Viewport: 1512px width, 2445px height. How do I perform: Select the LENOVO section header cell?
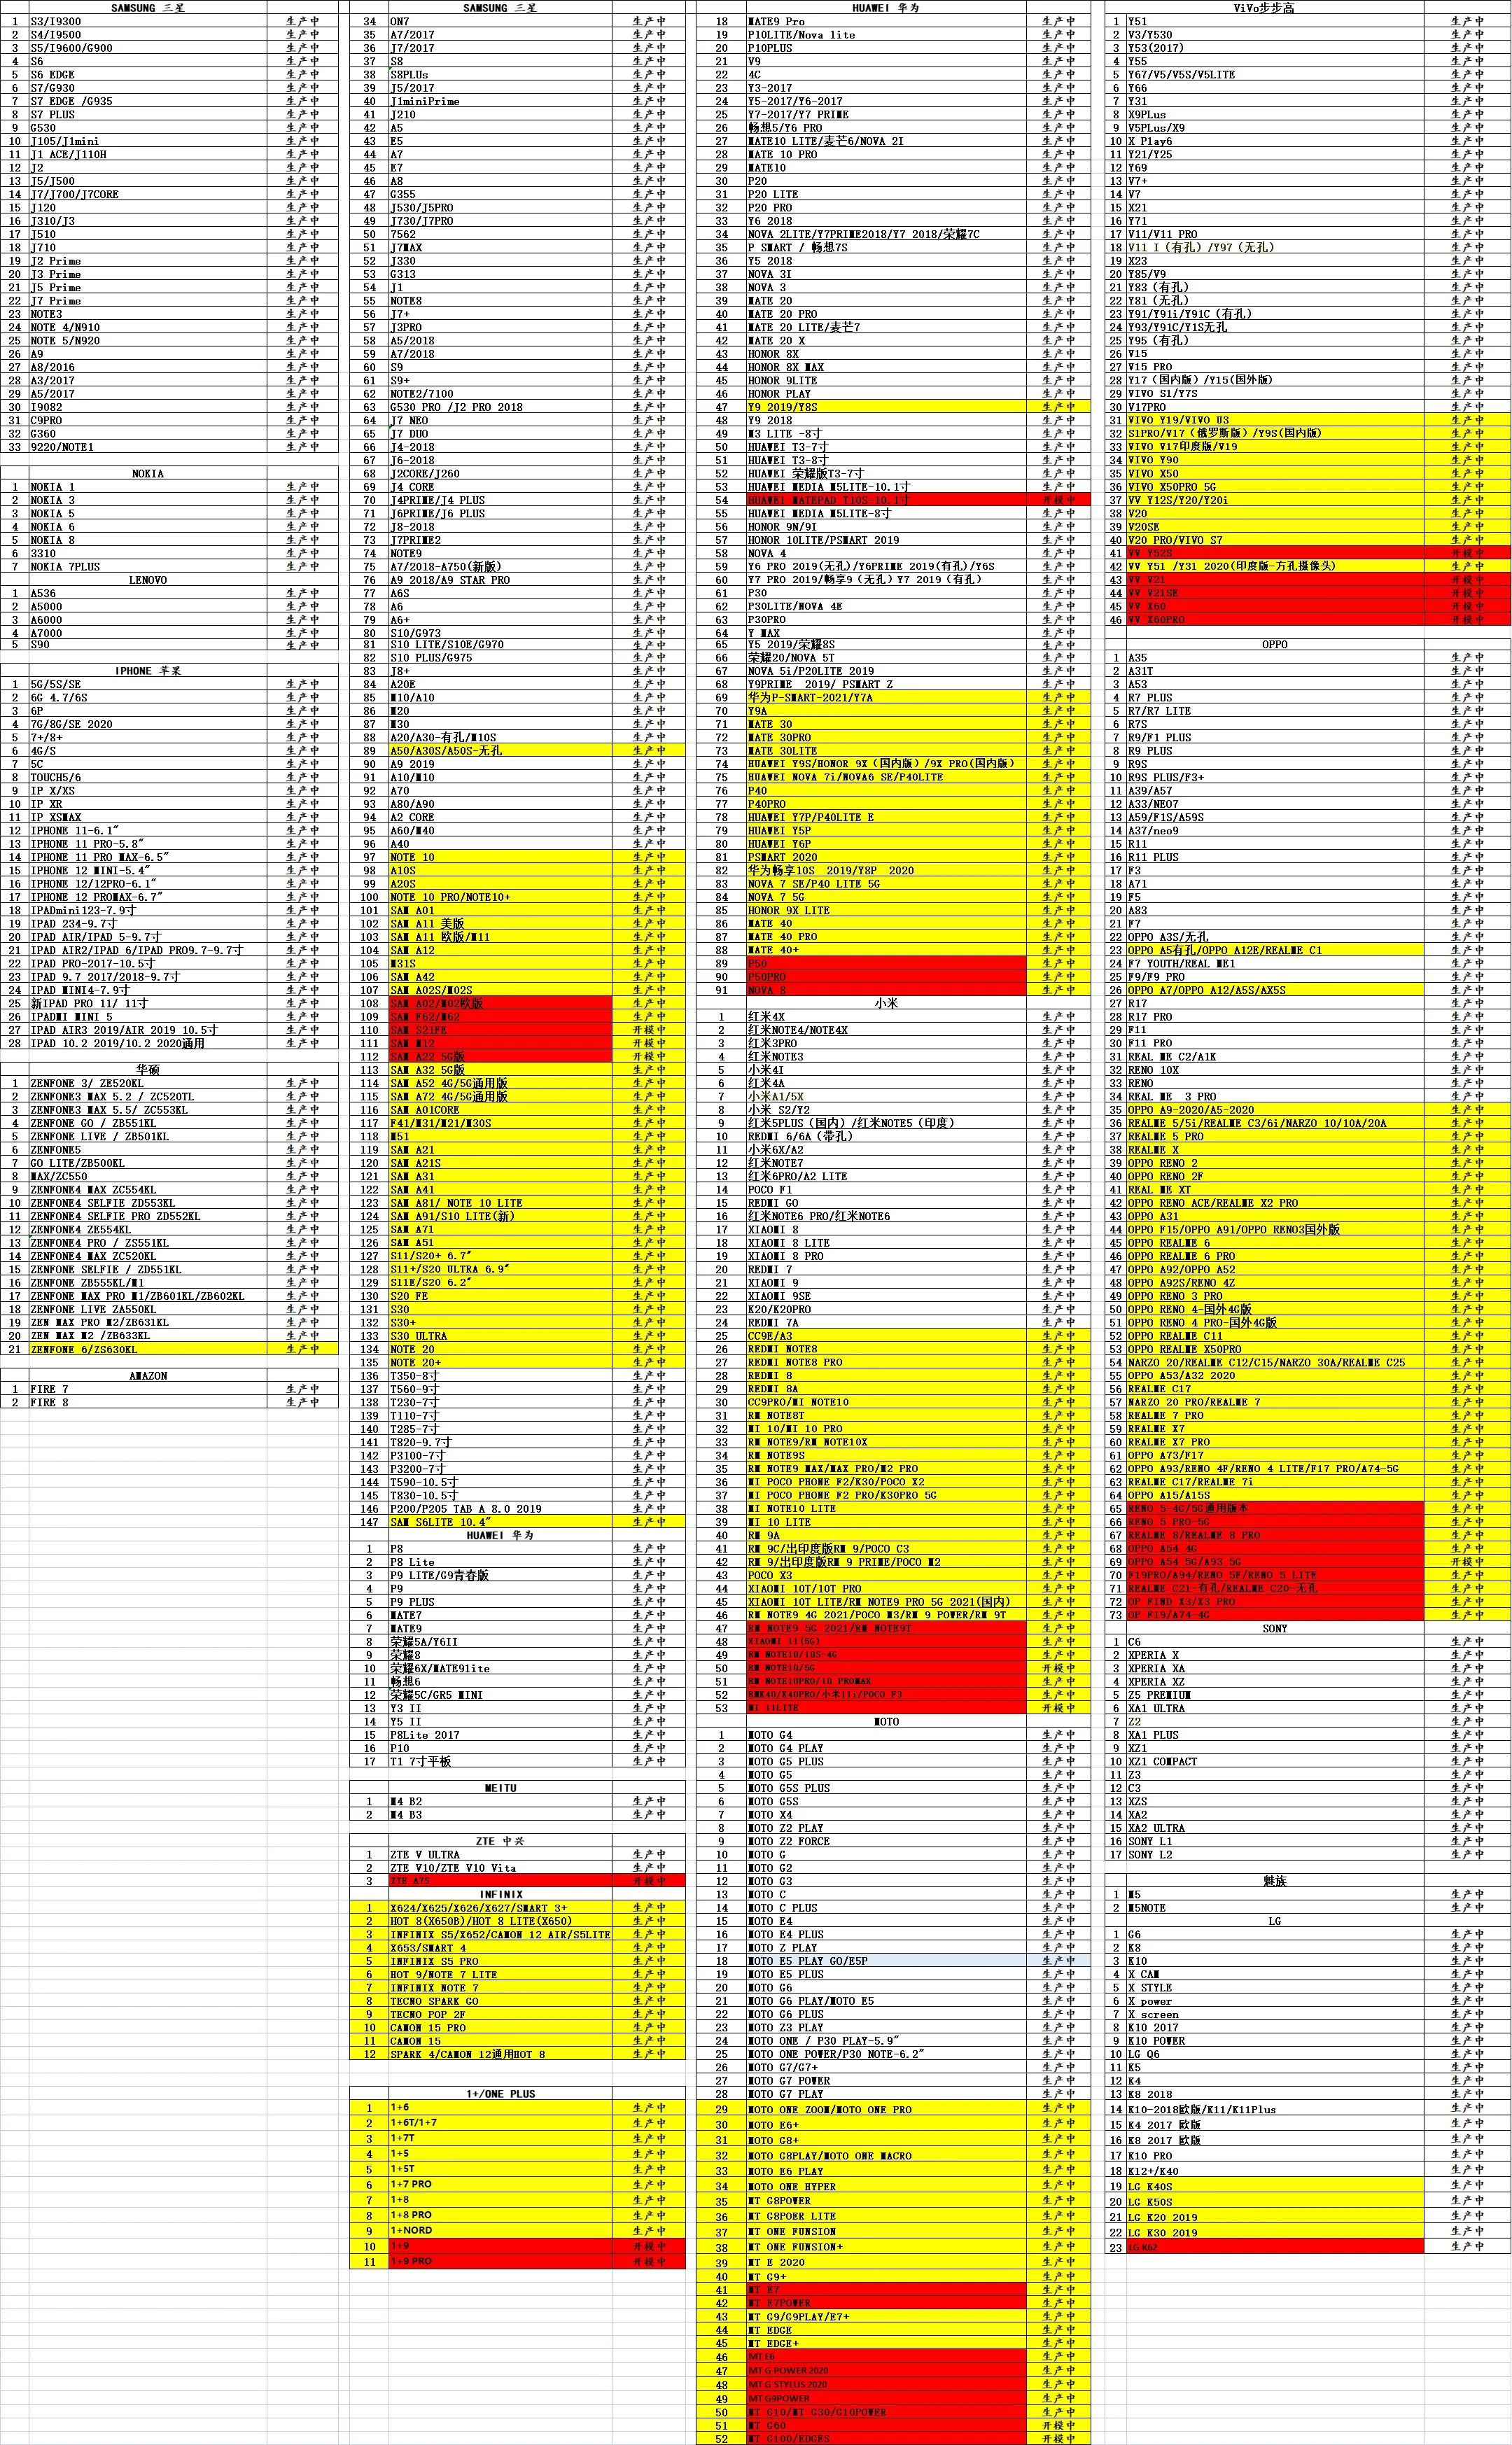pos(148,580)
